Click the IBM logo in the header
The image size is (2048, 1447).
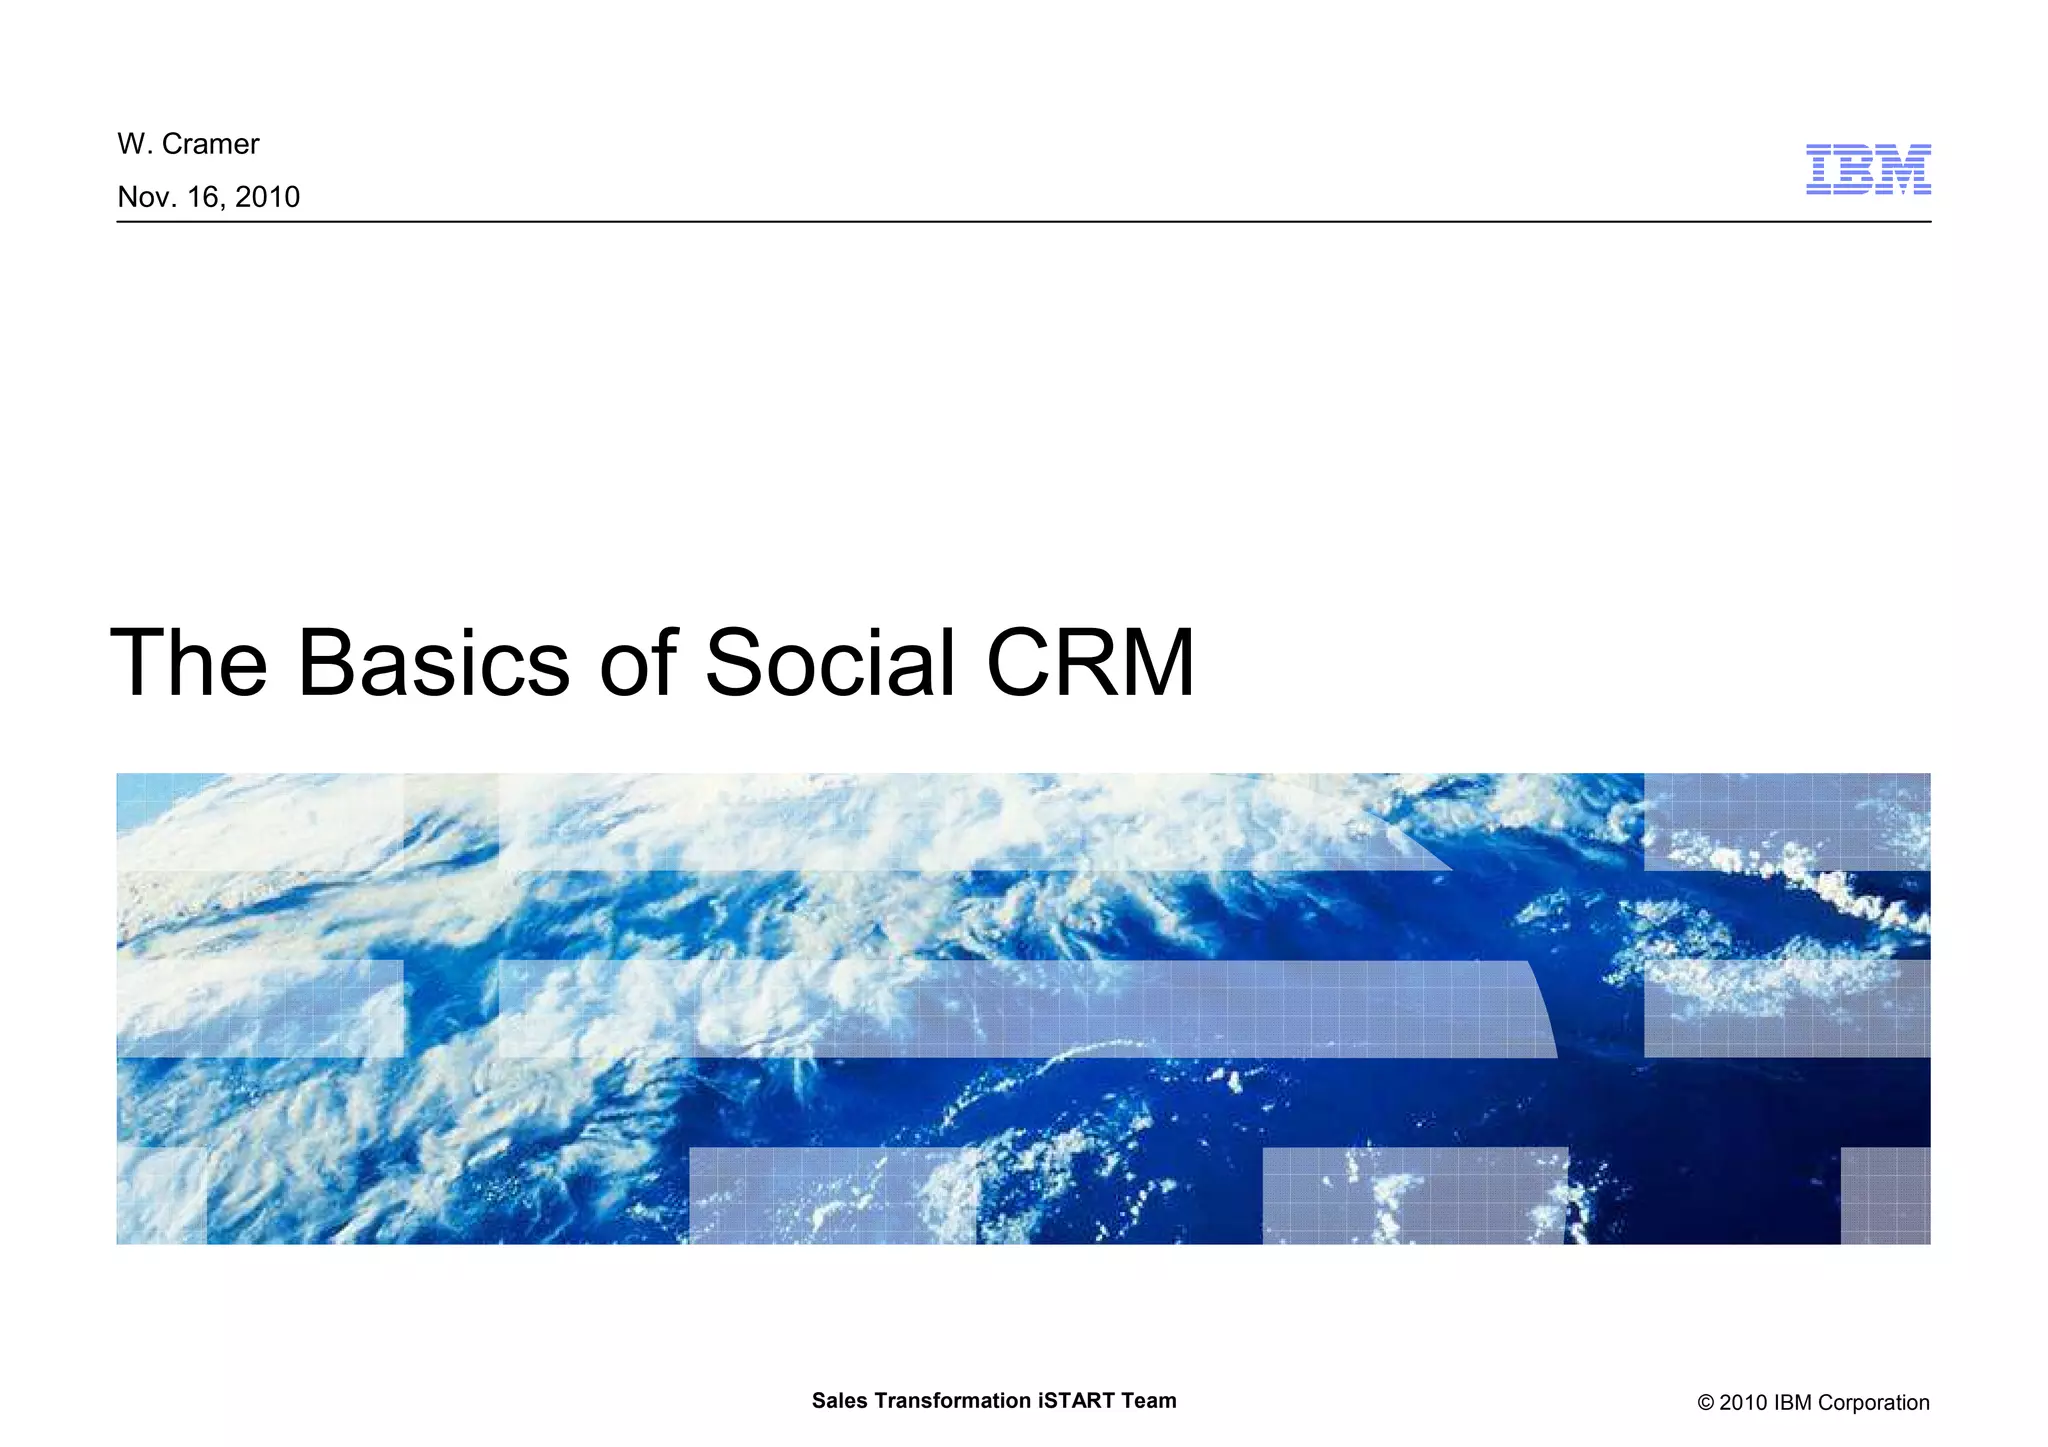pyautogui.click(x=1867, y=169)
